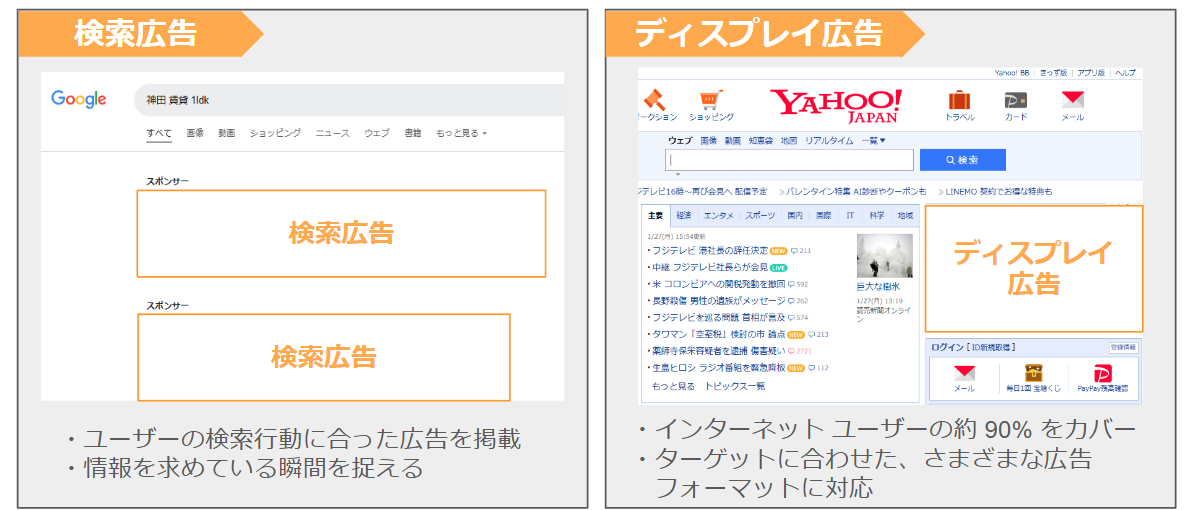Screen dimensions: 1190x510
Task: Open the Travel suitcase icon
Action: click(959, 99)
